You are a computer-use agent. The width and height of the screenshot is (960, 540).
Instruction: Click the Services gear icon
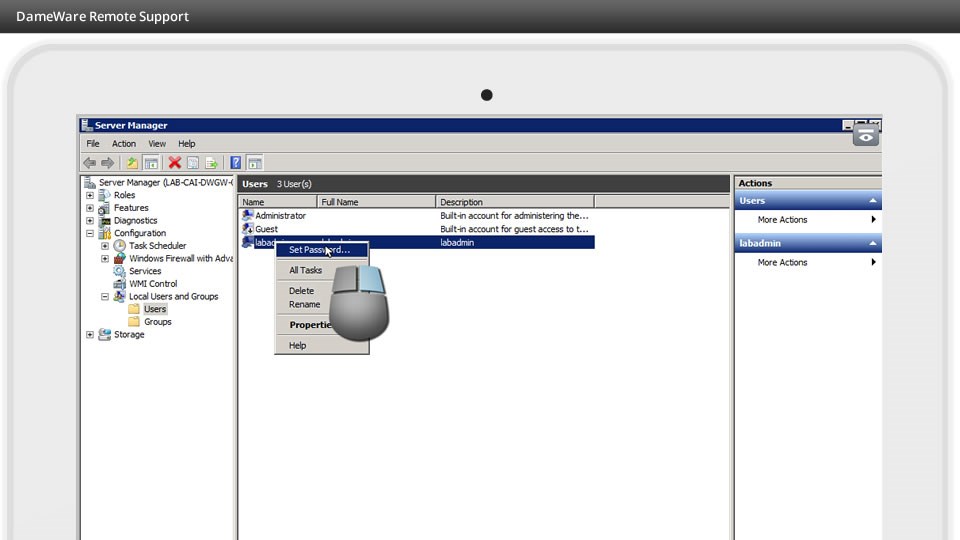click(119, 271)
